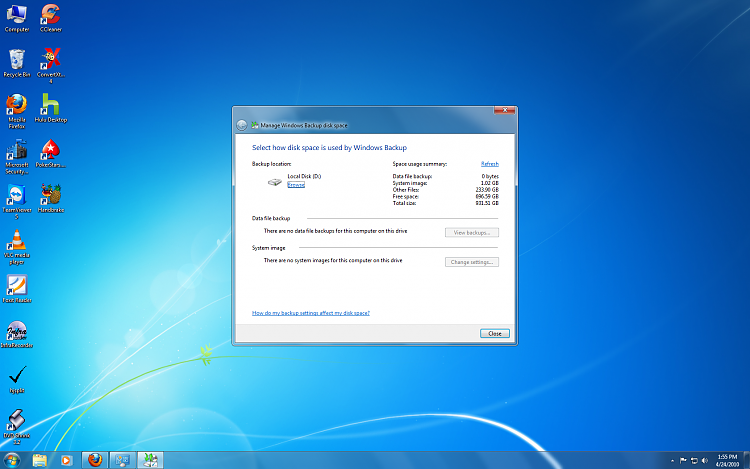Click the 'Other Files:' row label
This screenshot has height=469, width=750.
point(406,190)
